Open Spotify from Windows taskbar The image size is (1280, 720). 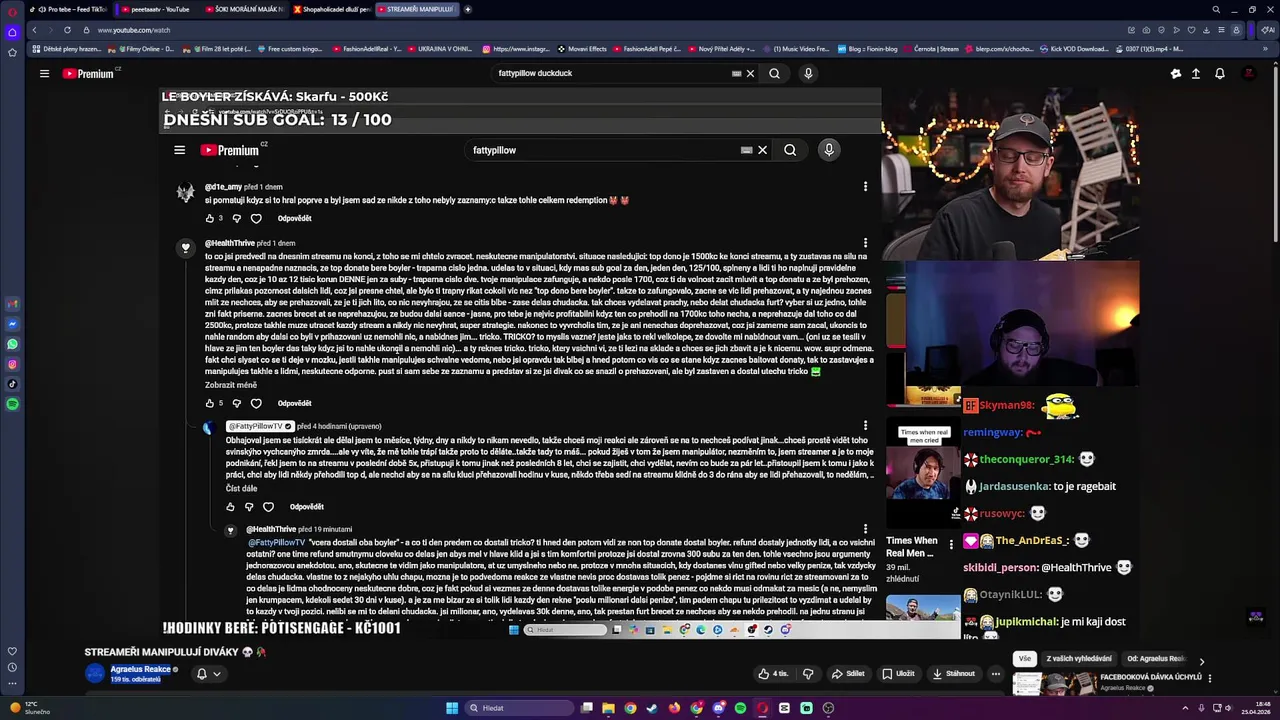[740, 708]
